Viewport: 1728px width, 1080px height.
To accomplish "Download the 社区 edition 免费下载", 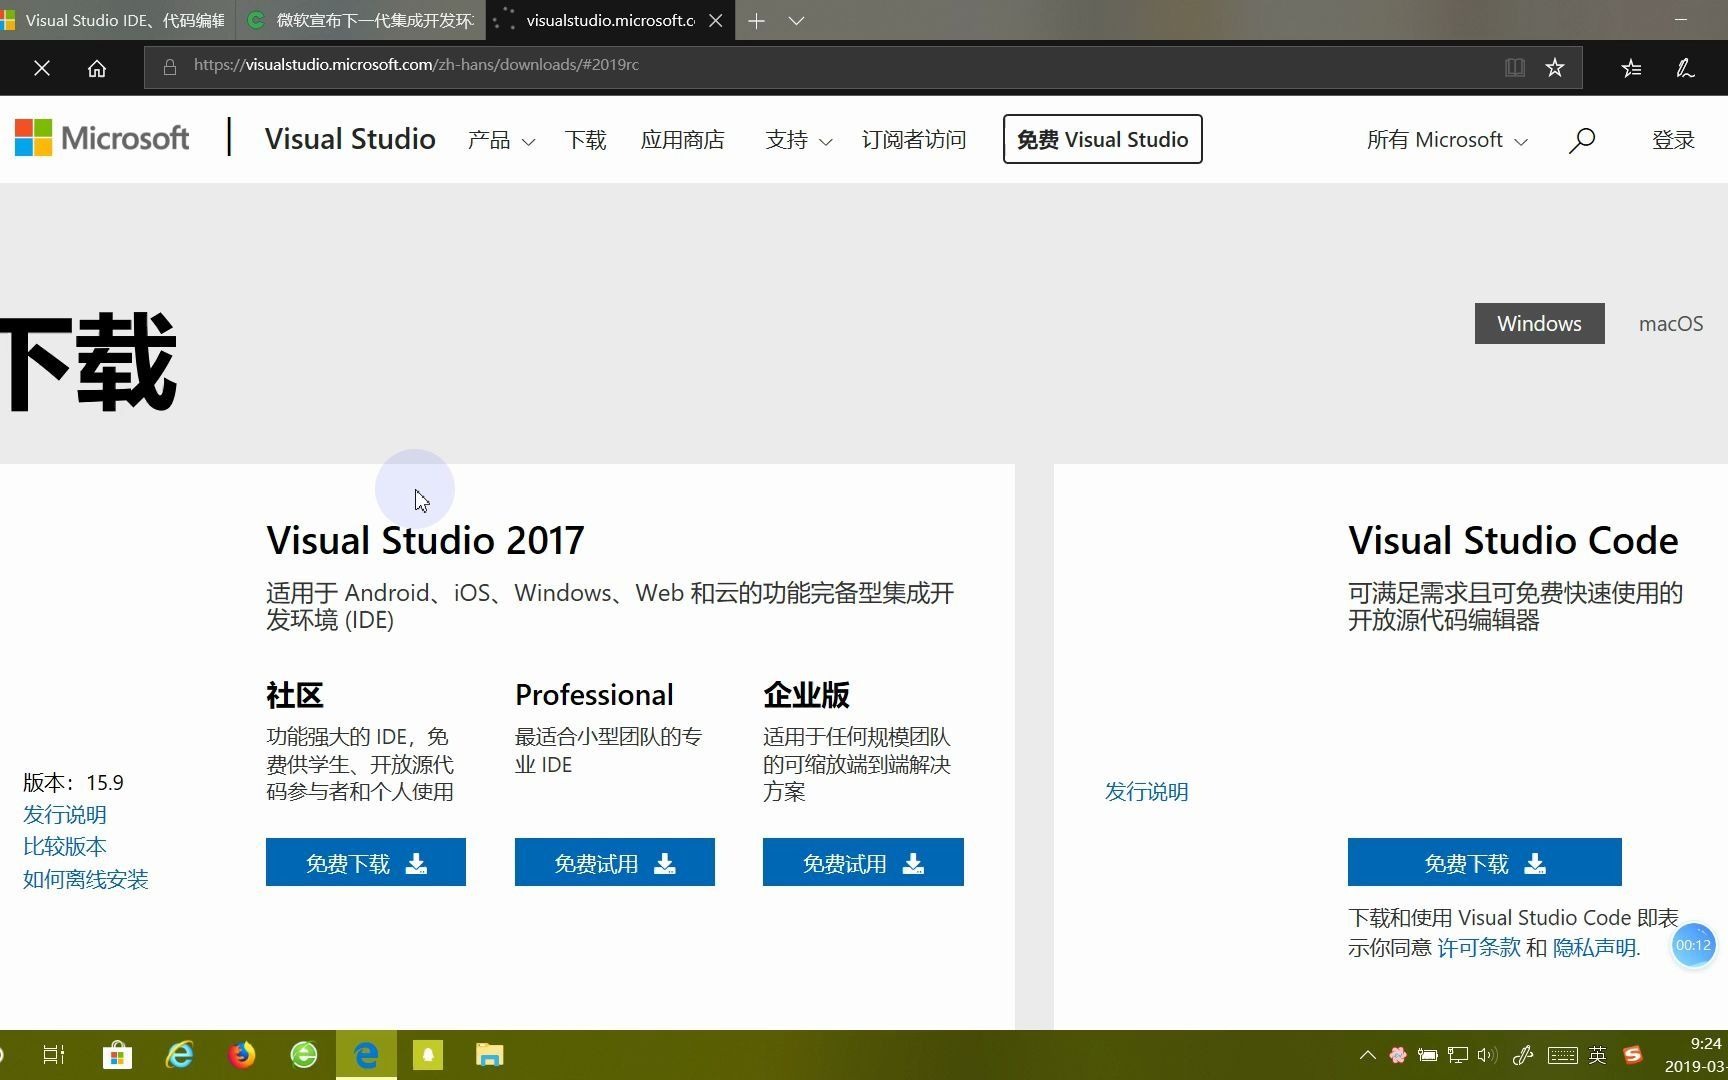I will (366, 862).
